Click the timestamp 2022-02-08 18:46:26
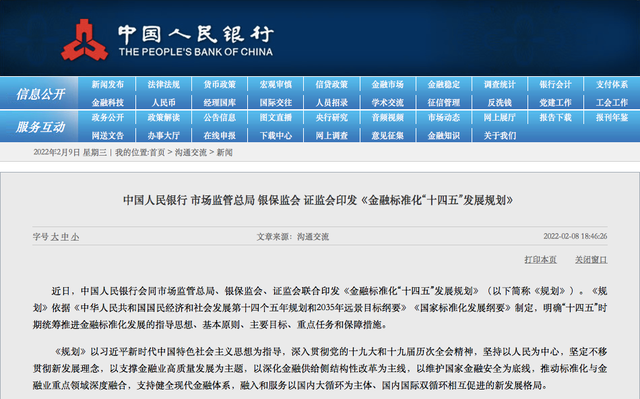The width and height of the screenshot is (640, 399). tap(575, 236)
